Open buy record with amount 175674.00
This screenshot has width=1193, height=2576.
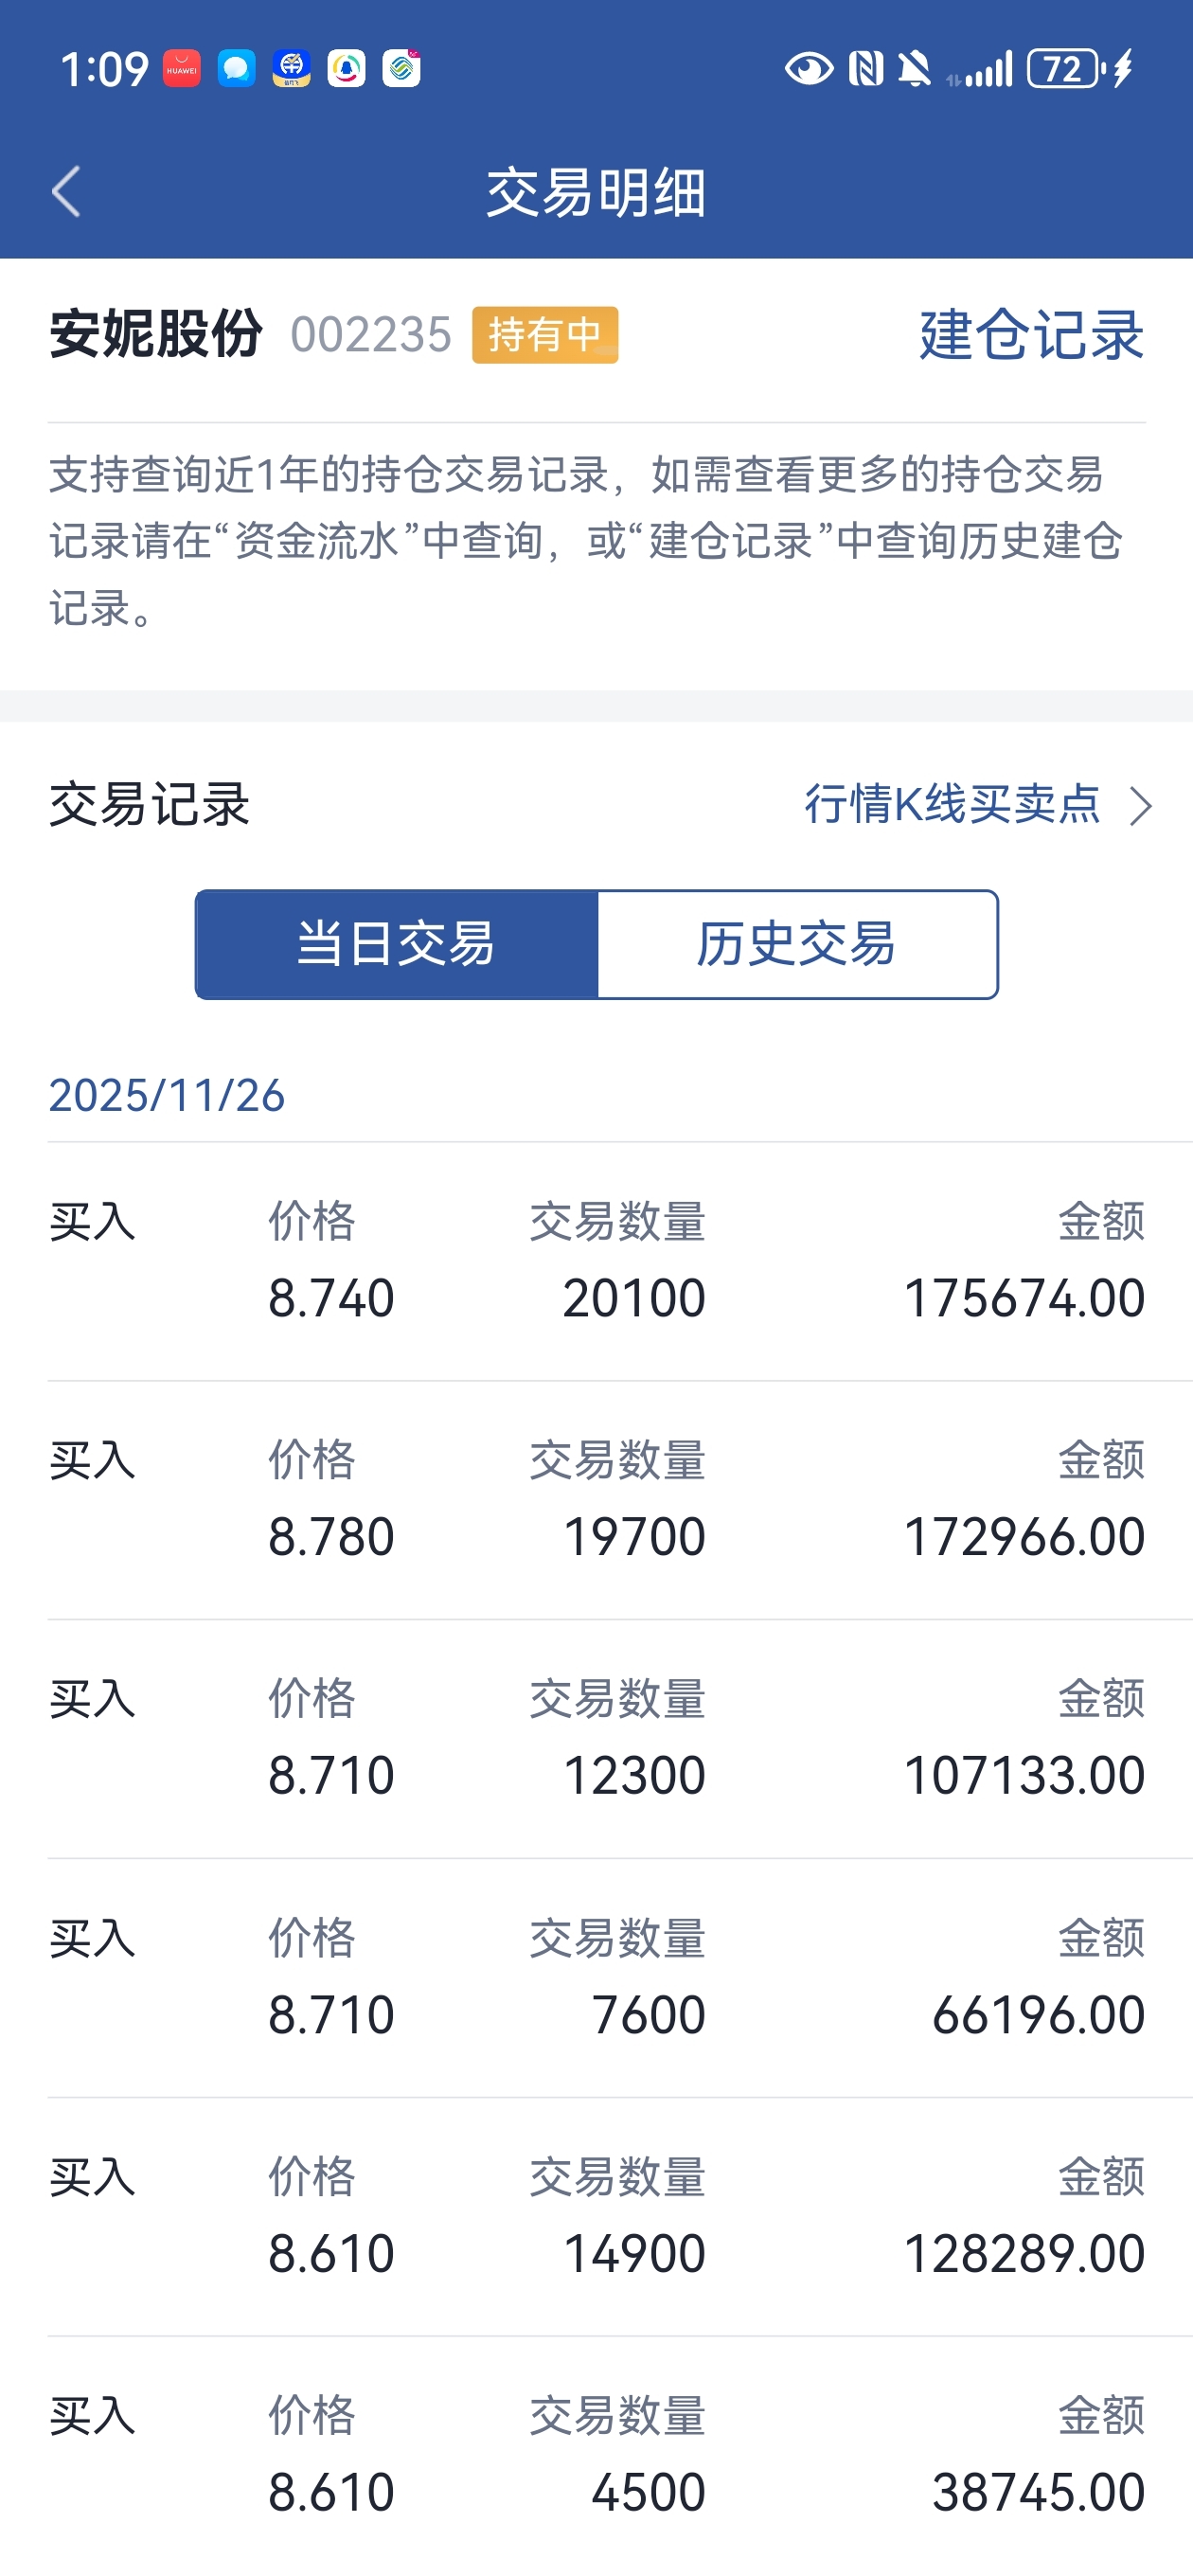pos(620,1261)
